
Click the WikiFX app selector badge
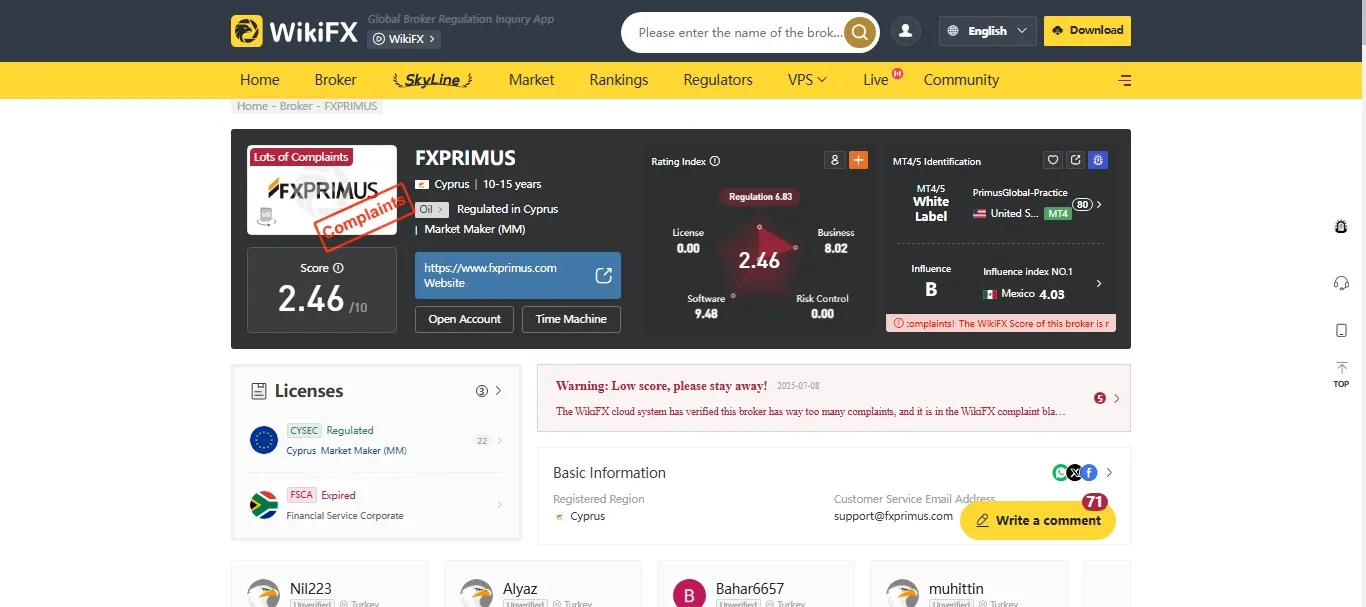pos(404,39)
